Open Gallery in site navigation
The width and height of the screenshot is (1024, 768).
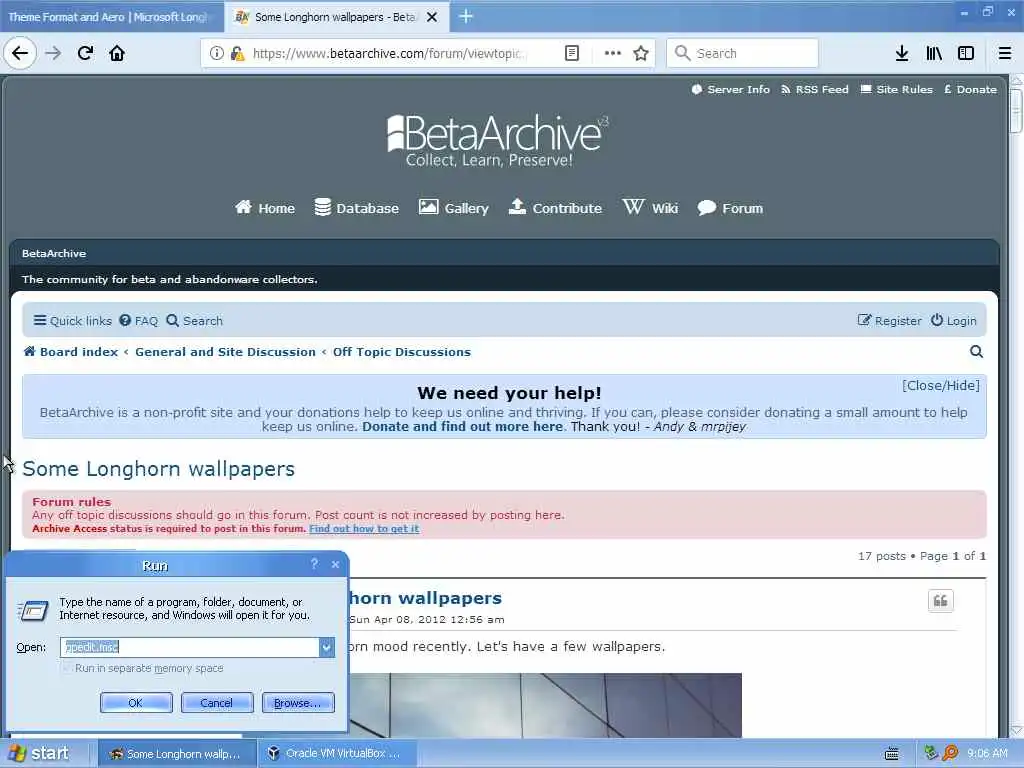(x=453, y=208)
